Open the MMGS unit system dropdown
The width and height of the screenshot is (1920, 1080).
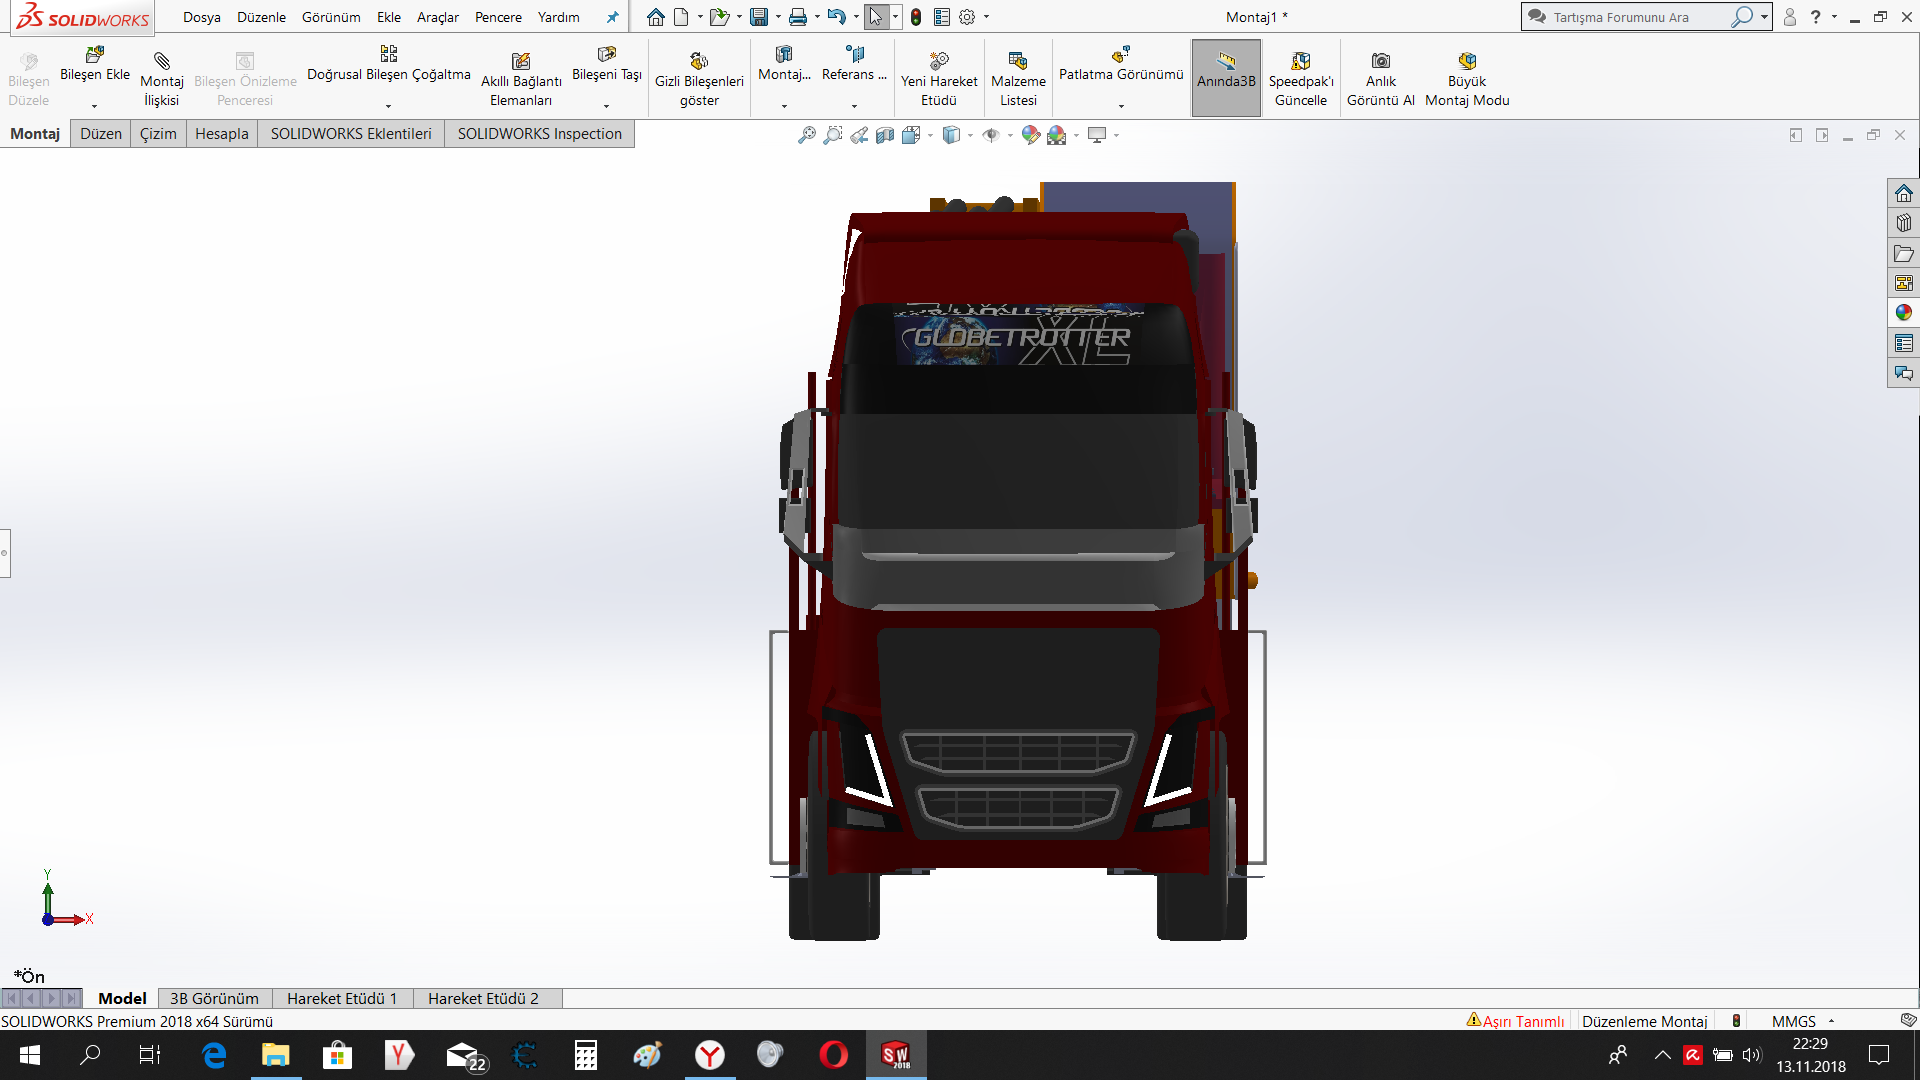pos(1803,1021)
